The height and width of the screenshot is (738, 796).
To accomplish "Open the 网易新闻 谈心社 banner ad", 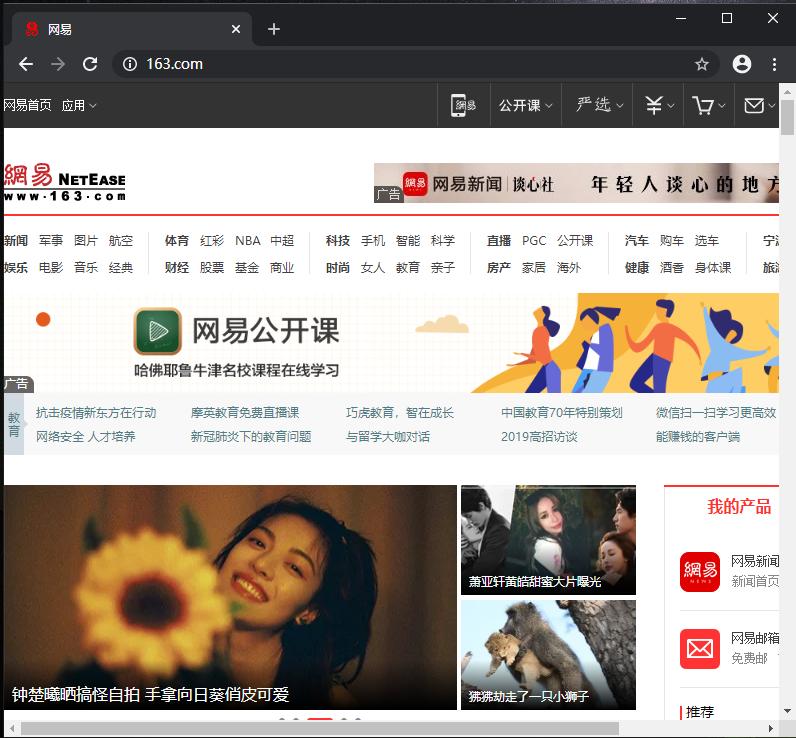I will coord(576,183).
